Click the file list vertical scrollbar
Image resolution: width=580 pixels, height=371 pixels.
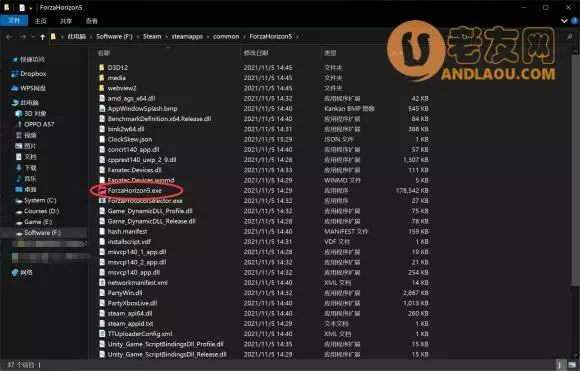tap(576, 170)
